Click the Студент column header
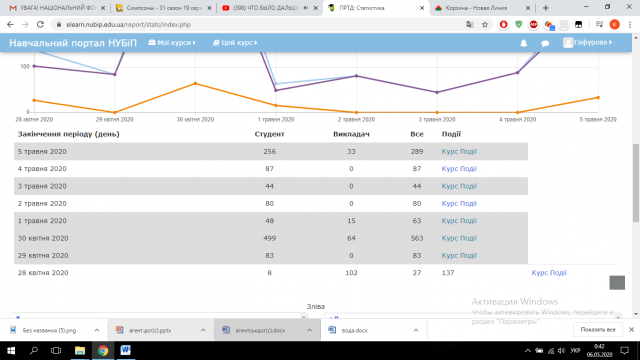The image size is (640, 360). (269, 134)
